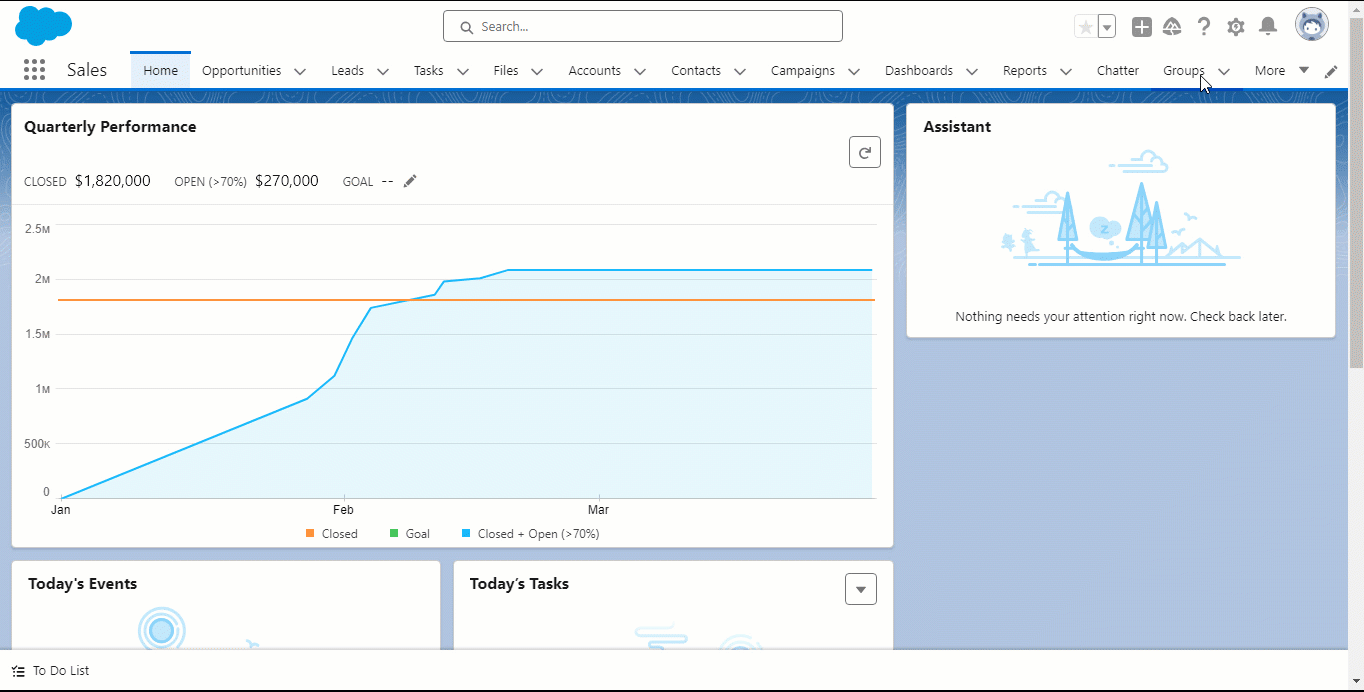Open the Notifications bell icon

tap(1268, 27)
